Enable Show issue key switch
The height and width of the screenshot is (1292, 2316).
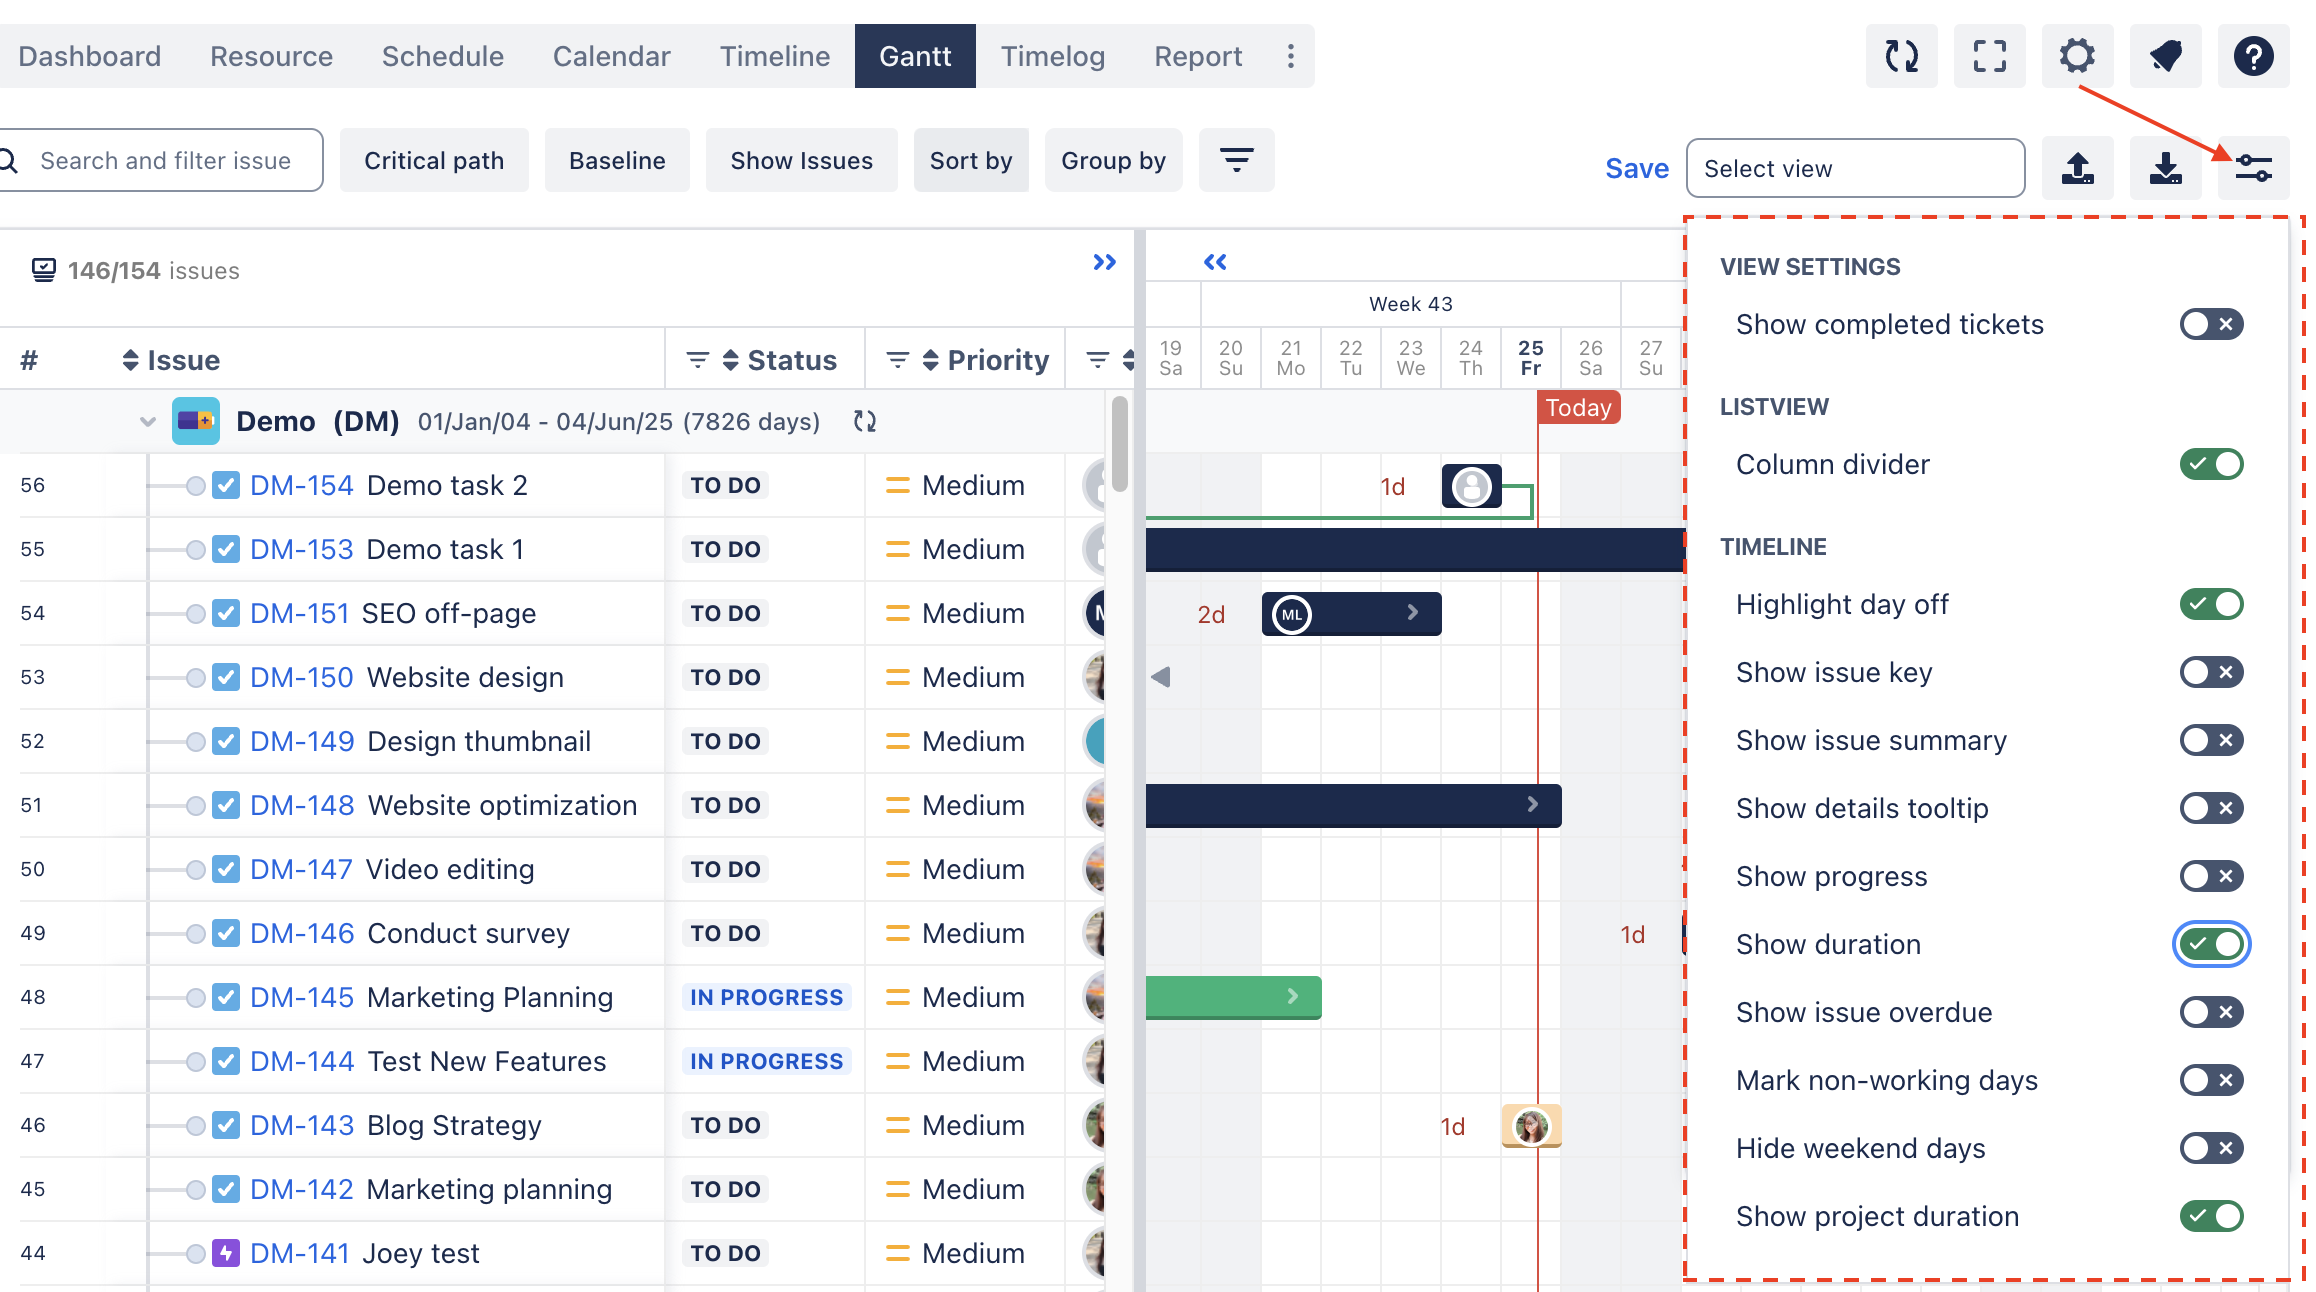click(x=2211, y=672)
